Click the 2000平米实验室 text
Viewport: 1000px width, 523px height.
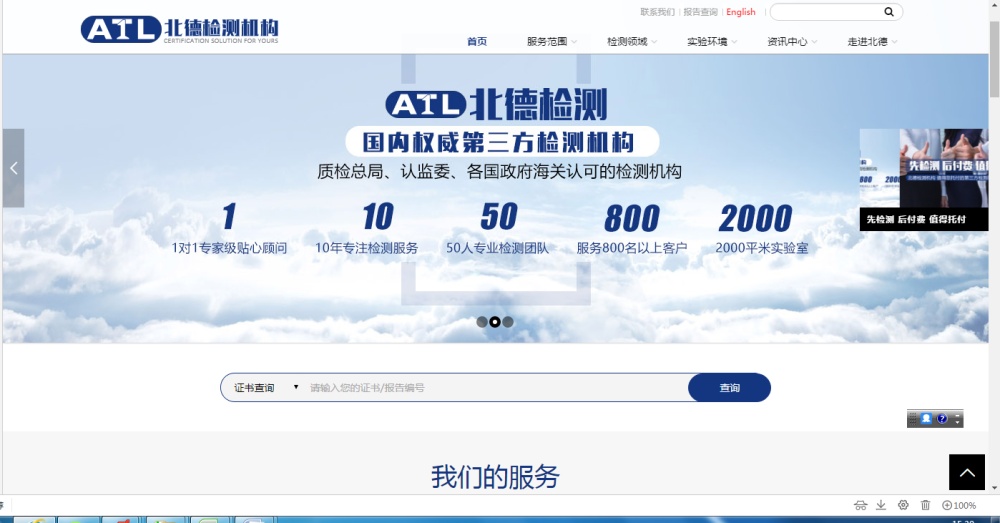pyautogui.click(x=761, y=248)
